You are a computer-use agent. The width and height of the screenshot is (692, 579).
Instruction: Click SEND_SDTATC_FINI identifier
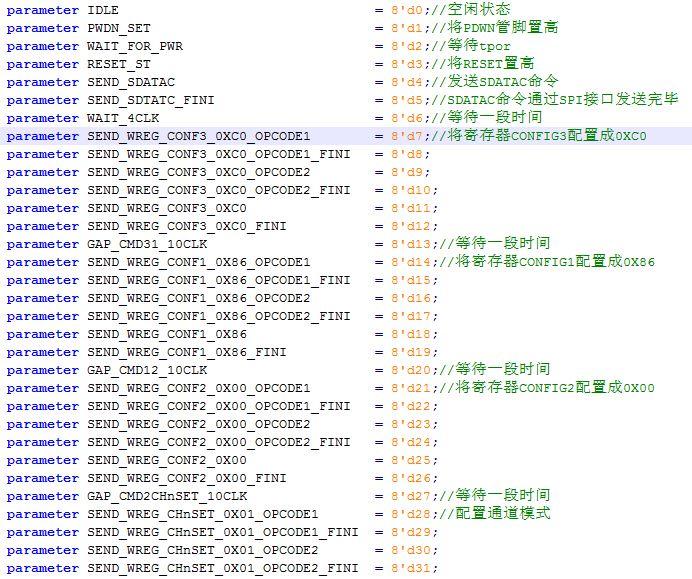tap(150, 100)
